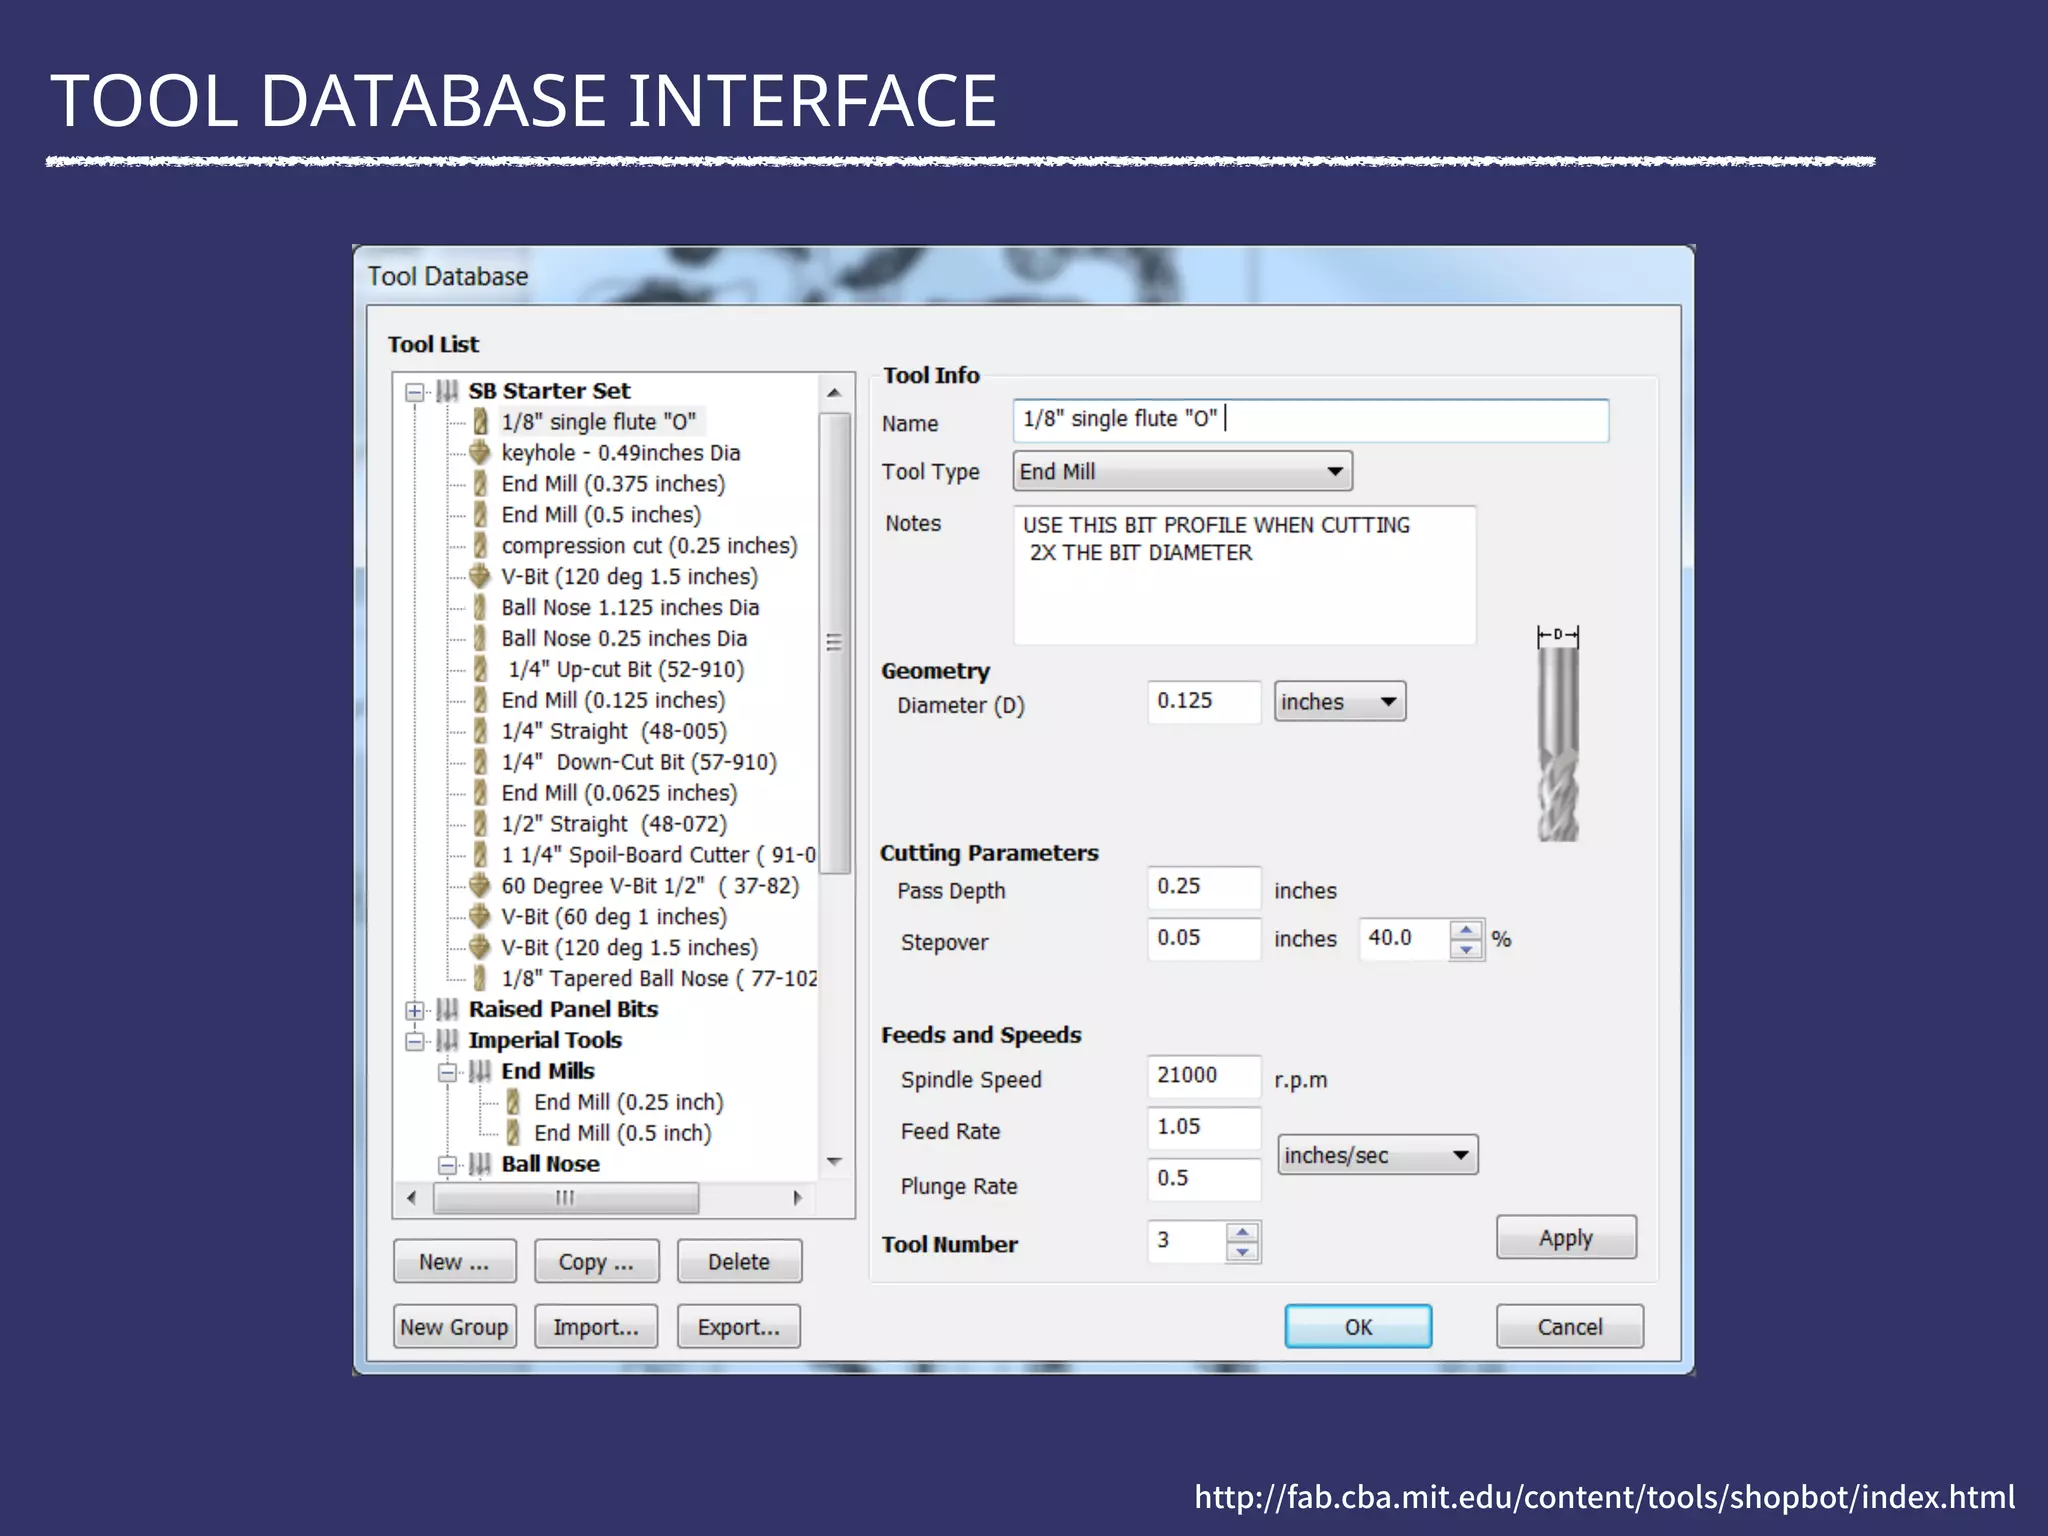Click the End Mill (0.125 inches) icon

[481, 701]
